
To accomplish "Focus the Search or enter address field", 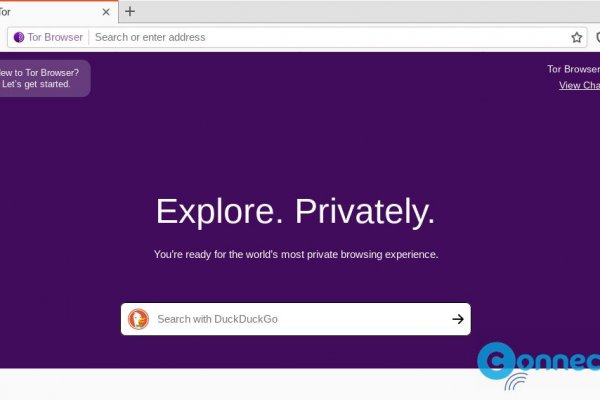I will point(320,37).
